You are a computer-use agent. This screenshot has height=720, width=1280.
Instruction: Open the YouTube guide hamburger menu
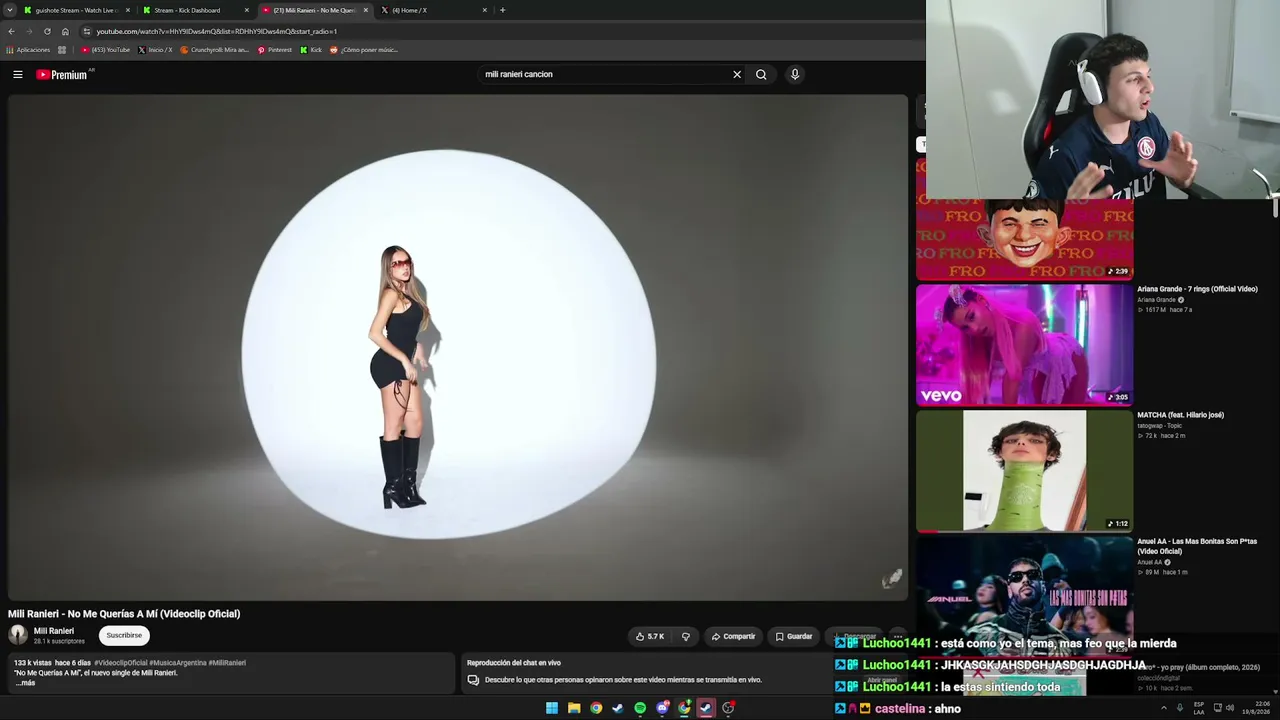(18, 74)
